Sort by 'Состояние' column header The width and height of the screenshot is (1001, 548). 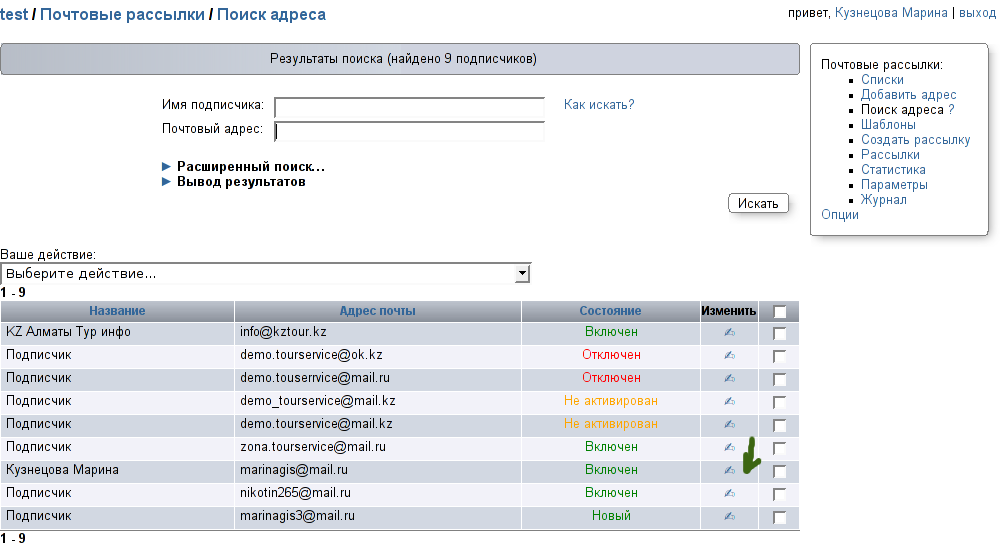pos(610,311)
